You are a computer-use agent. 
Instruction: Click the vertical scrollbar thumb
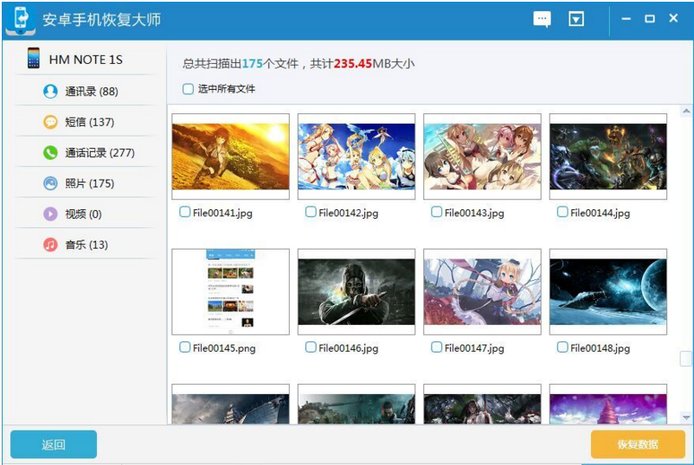coord(686,359)
